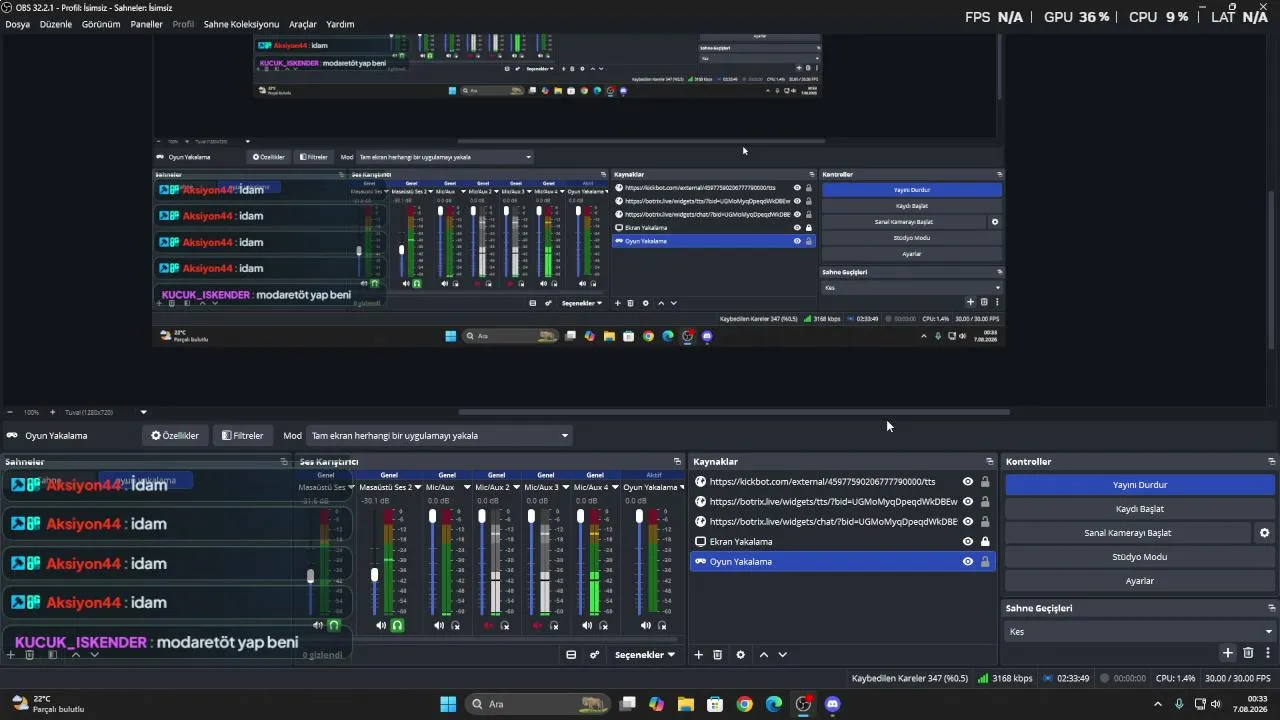Open virtual camera settings gear
Screen dimensions: 1280x720
(1265, 533)
